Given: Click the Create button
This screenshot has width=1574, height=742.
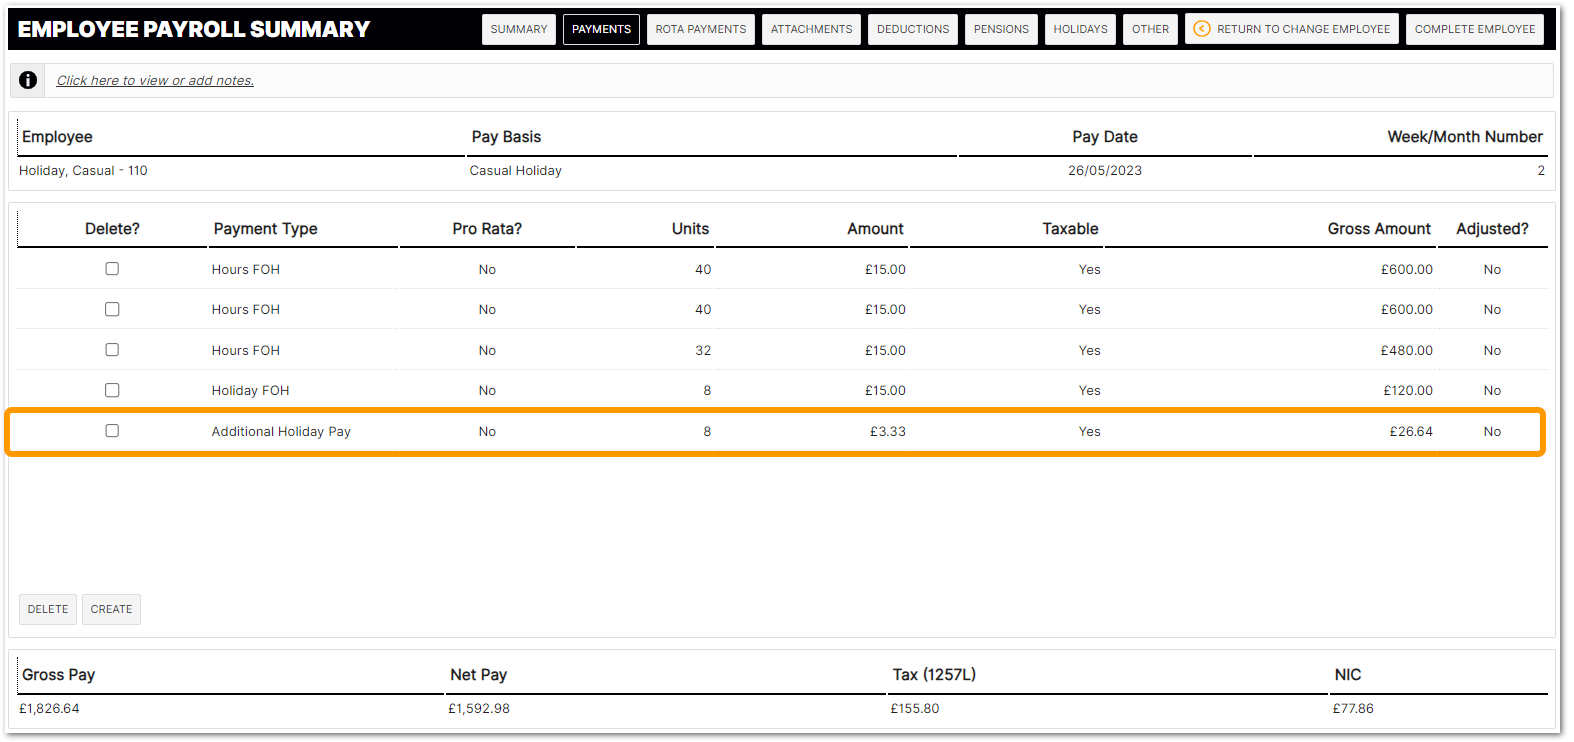Looking at the screenshot, I should tap(111, 609).
